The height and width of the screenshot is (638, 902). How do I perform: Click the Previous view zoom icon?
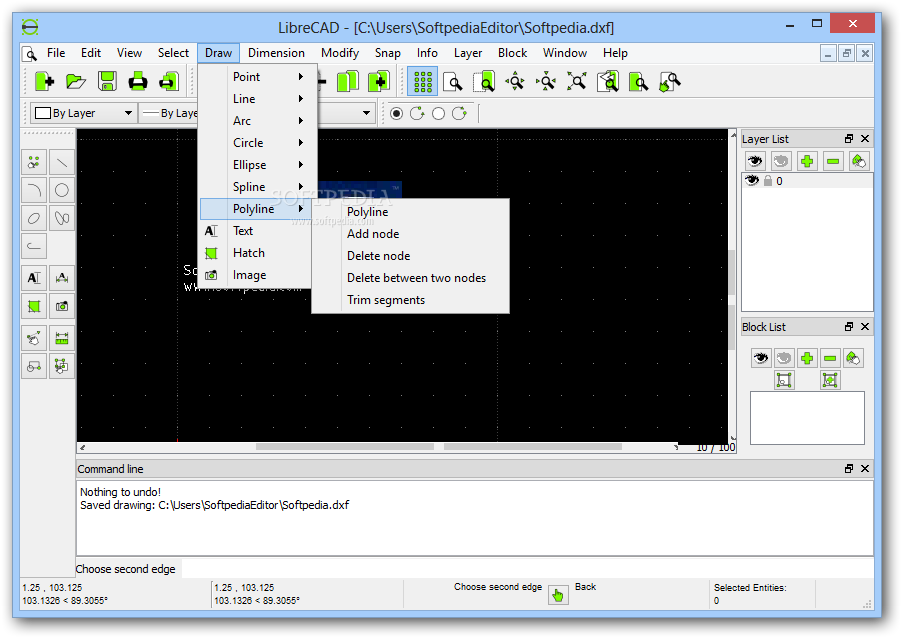coord(607,81)
